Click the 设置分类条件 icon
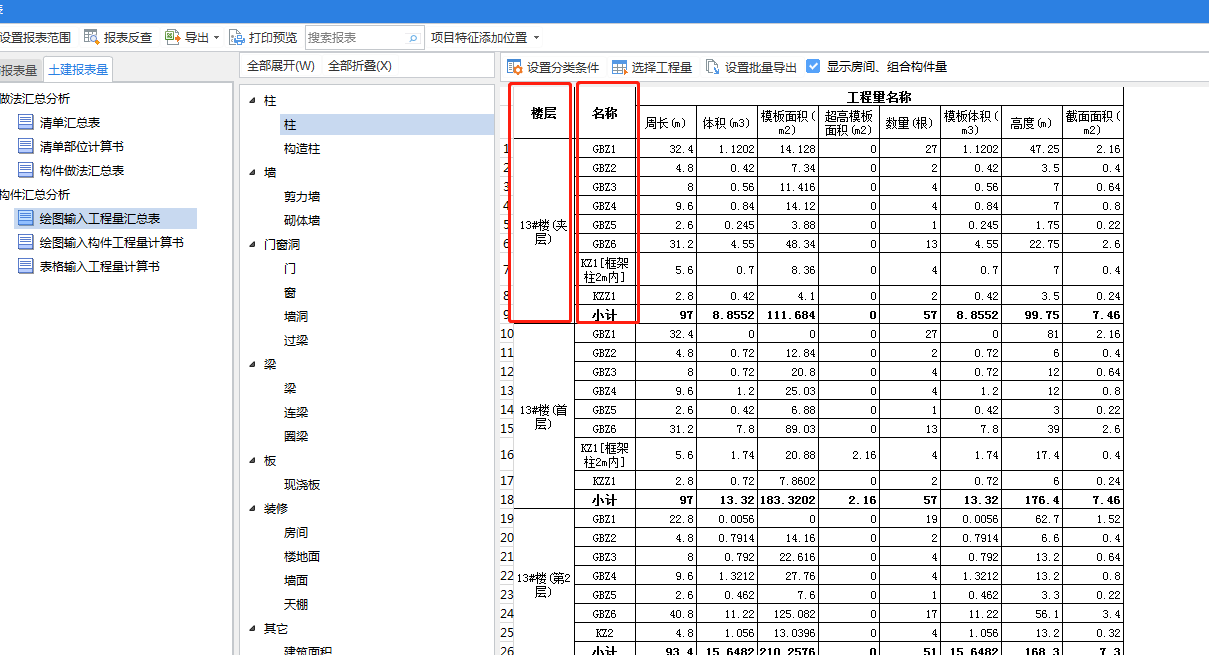1209x655 pixels. 515,67
